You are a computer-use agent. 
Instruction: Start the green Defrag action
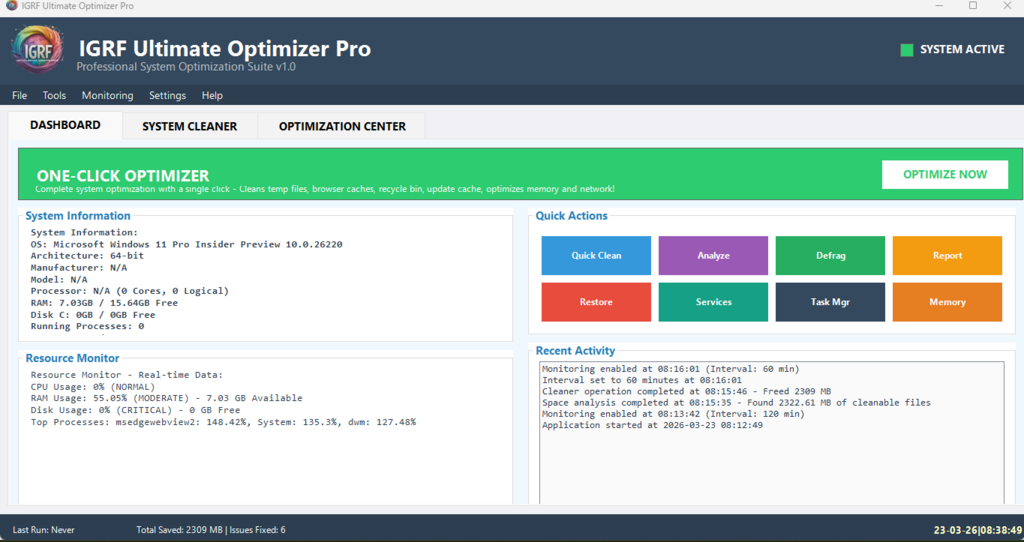pos(830,255)
